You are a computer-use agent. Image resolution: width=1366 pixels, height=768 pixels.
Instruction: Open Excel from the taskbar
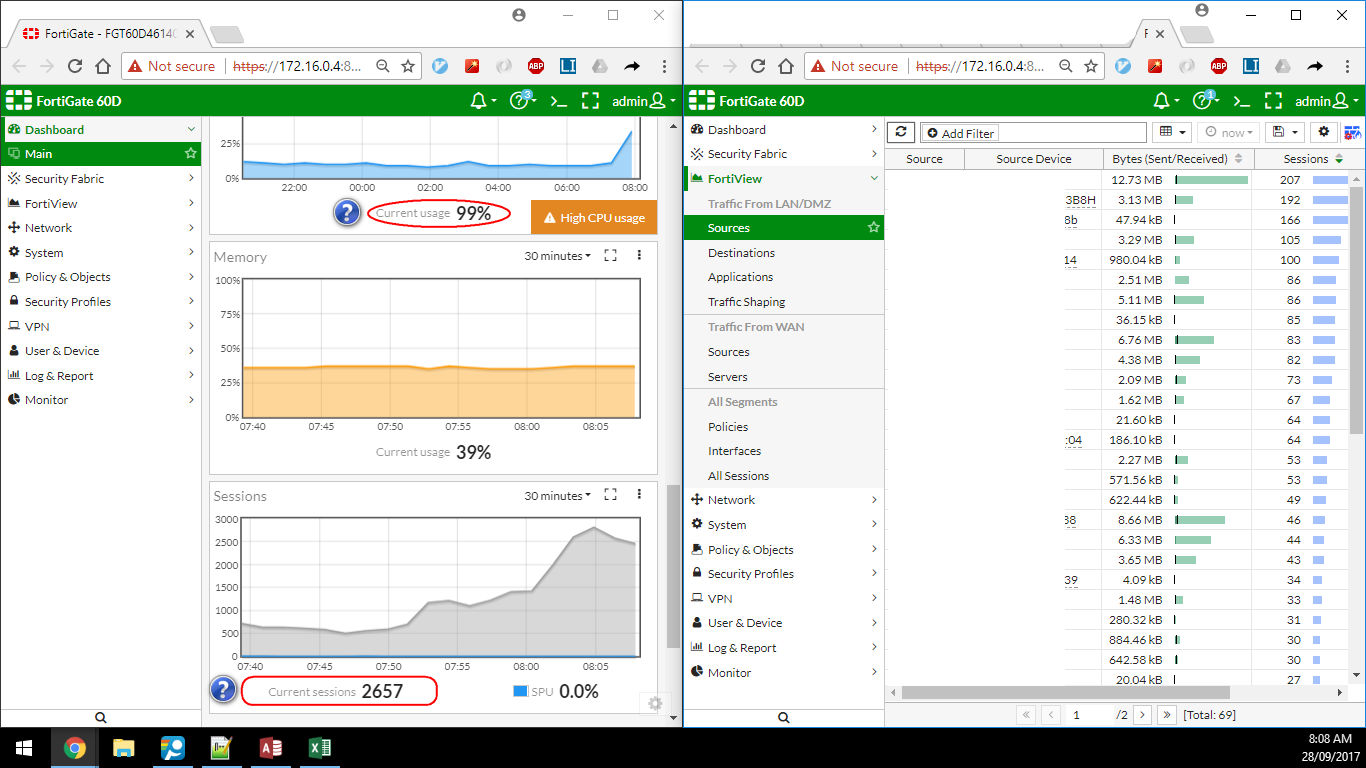point(319,747)
